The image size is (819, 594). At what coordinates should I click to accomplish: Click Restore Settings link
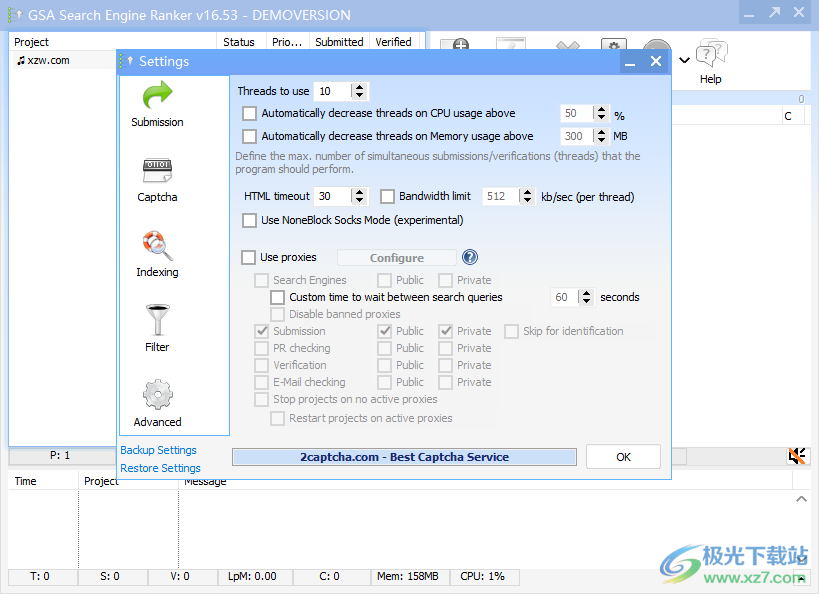pos(160,468)
